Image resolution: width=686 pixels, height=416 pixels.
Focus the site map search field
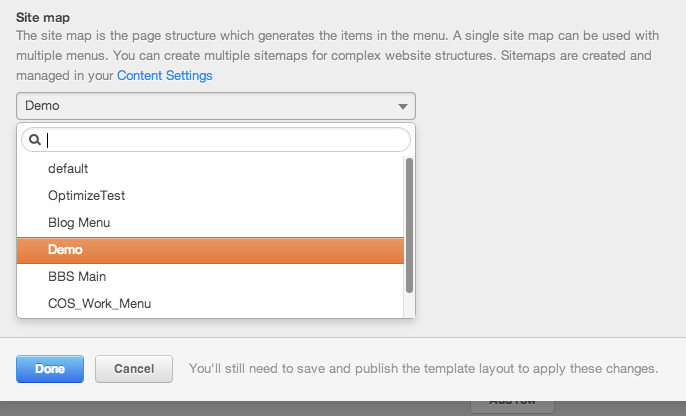point(216,140)
